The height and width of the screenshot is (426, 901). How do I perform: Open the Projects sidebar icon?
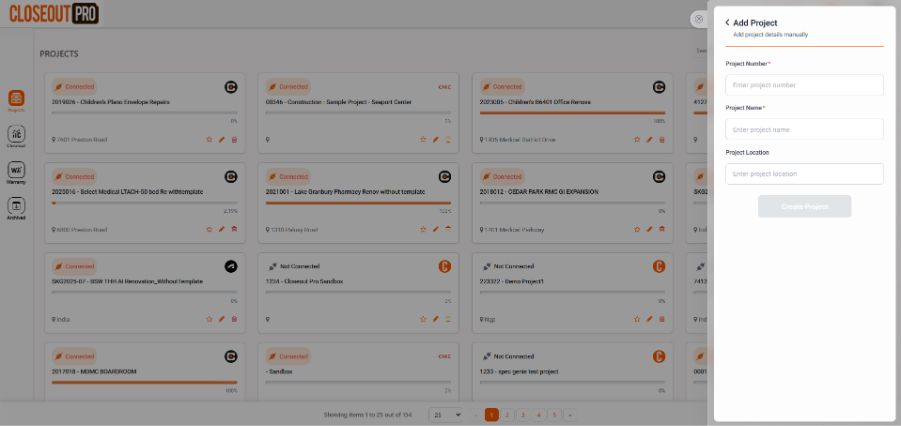pyautogui.click(x=16, y=98)
